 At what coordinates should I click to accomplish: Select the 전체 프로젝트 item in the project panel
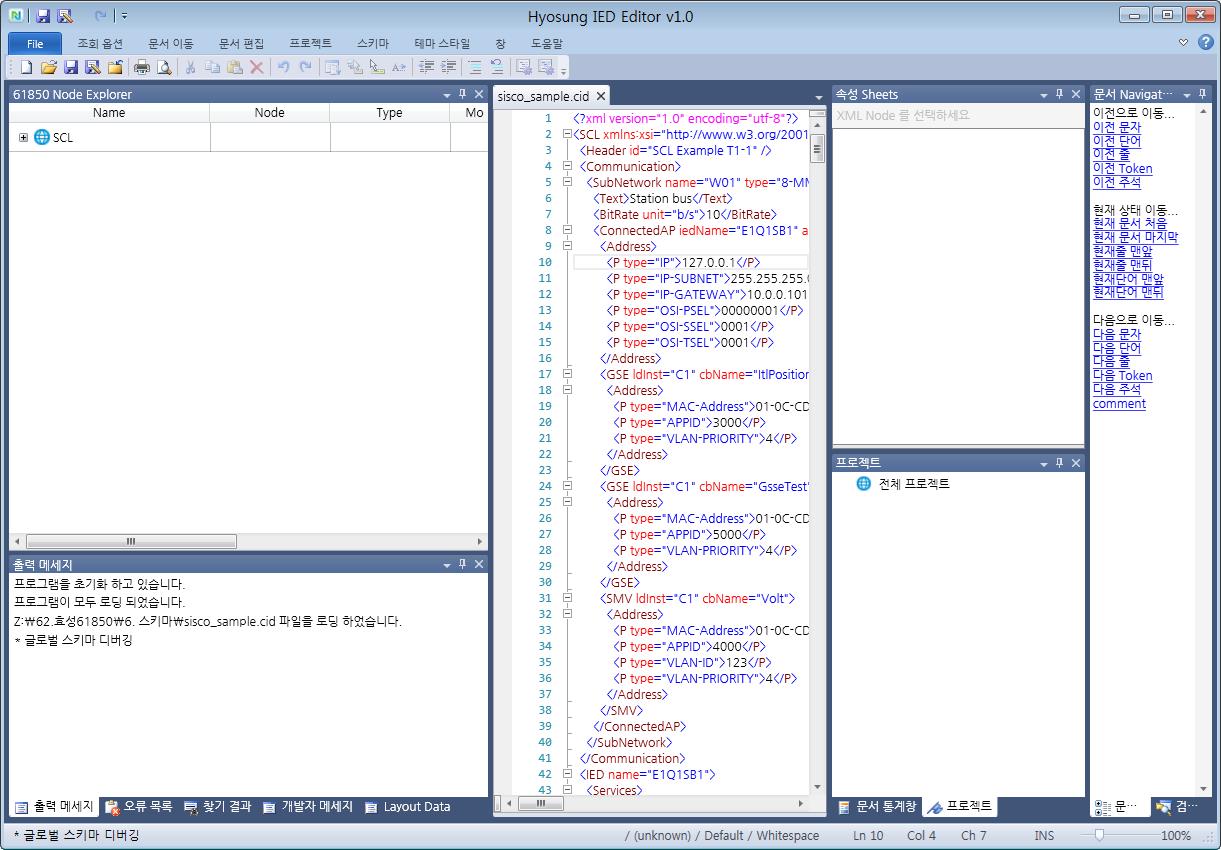[x=914, y=484]
